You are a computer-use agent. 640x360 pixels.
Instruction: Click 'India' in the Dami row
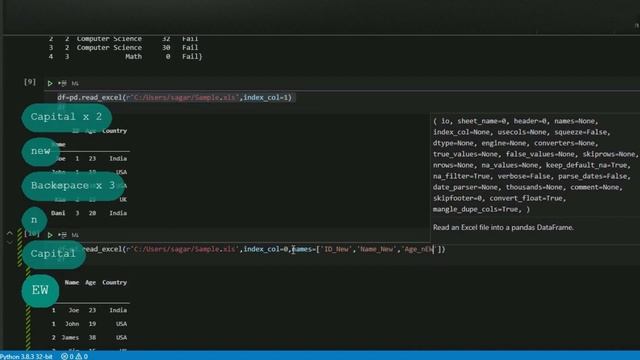click(x=118, y=213)
